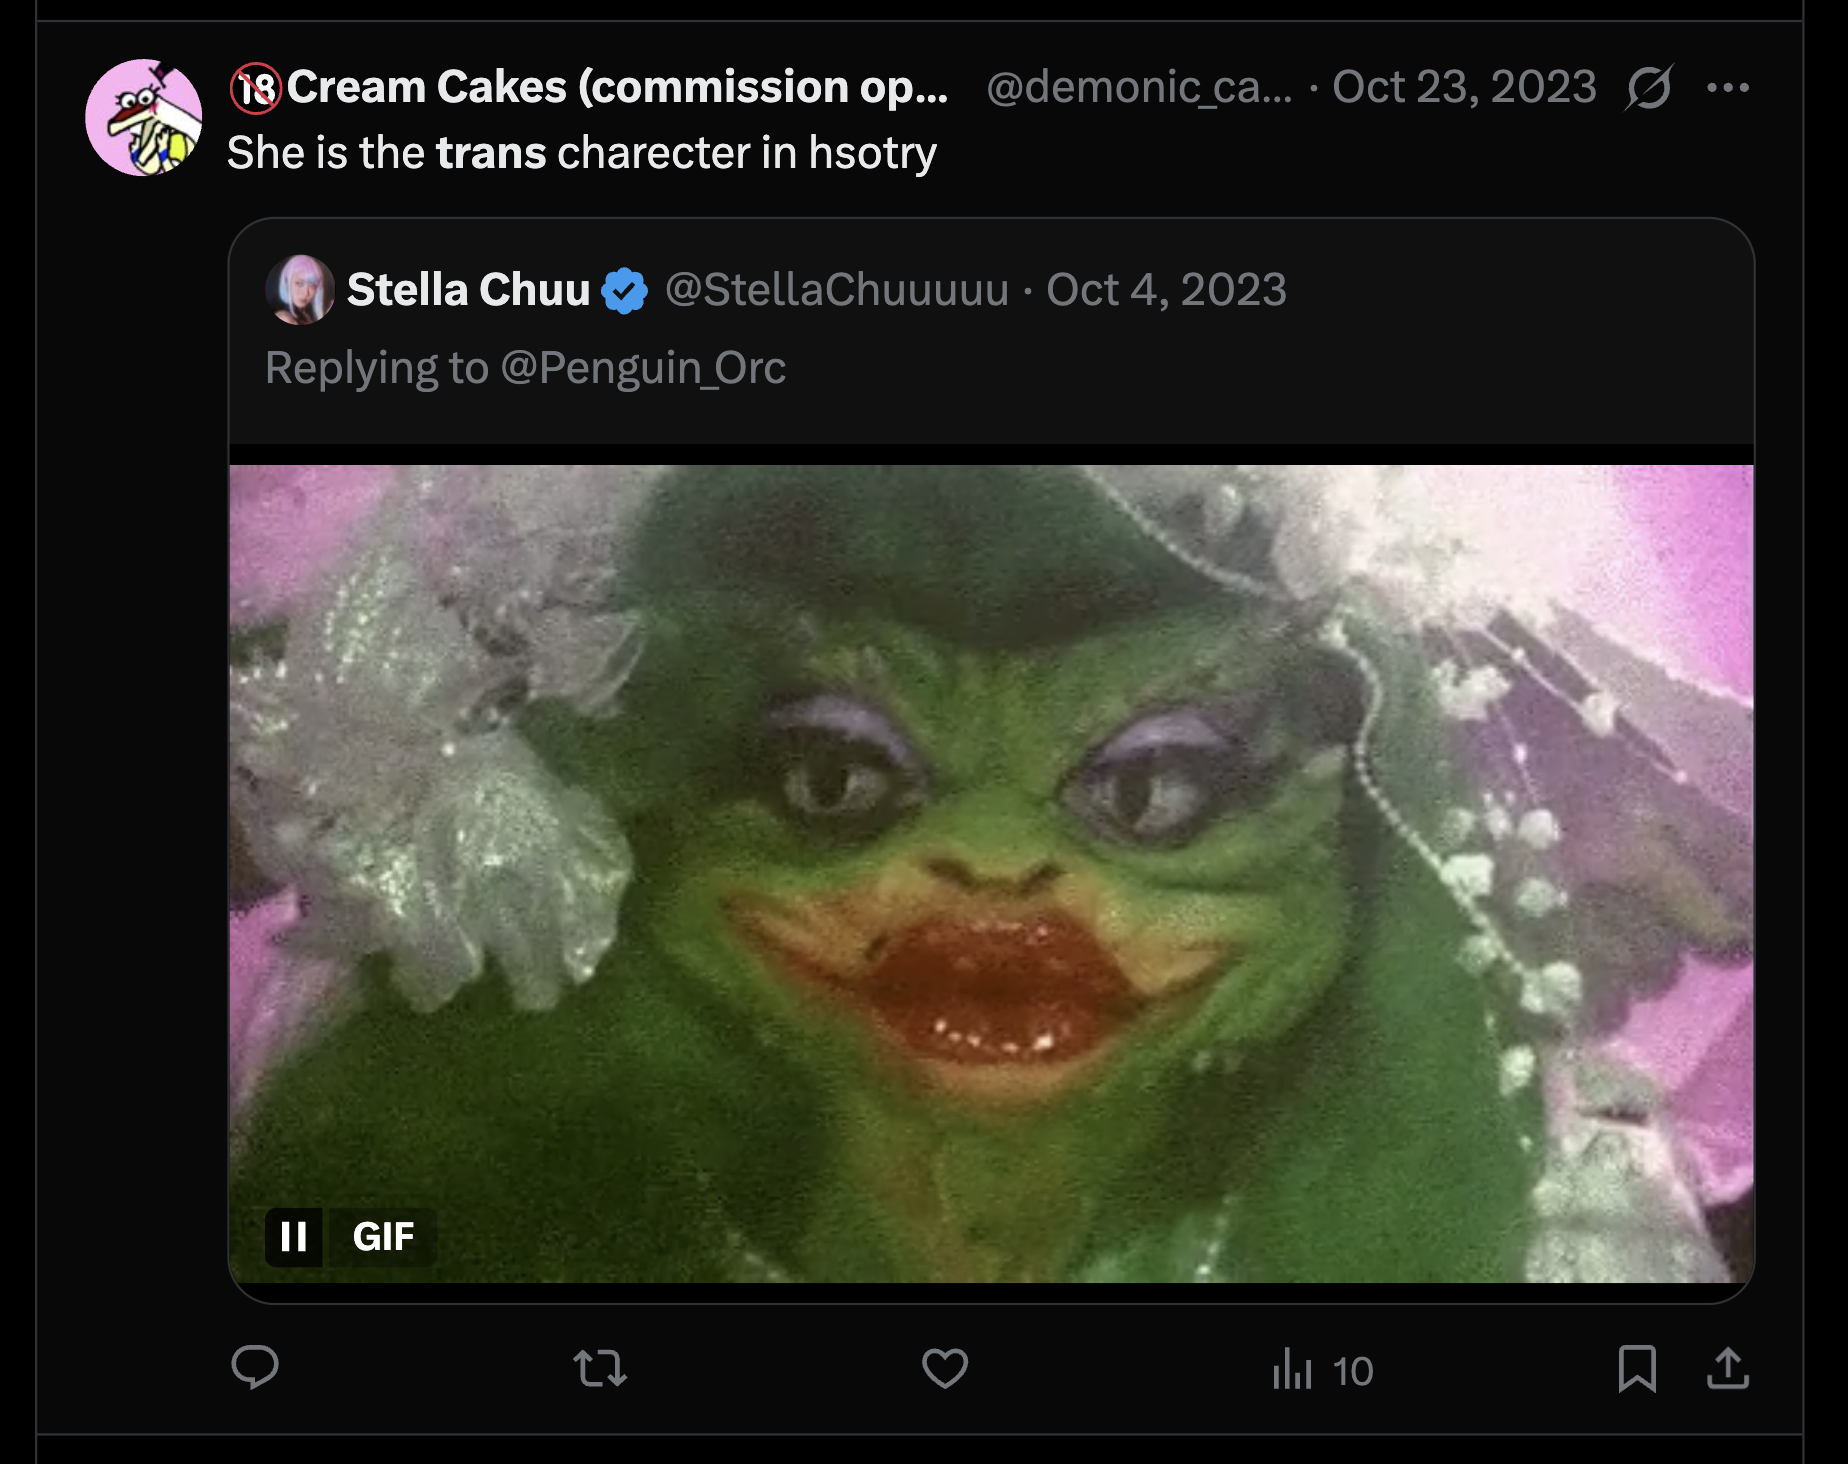Click the blue verified checkmark badge
The width and height of the screenshot is (1848, 1464).
(x=625, y=291)
